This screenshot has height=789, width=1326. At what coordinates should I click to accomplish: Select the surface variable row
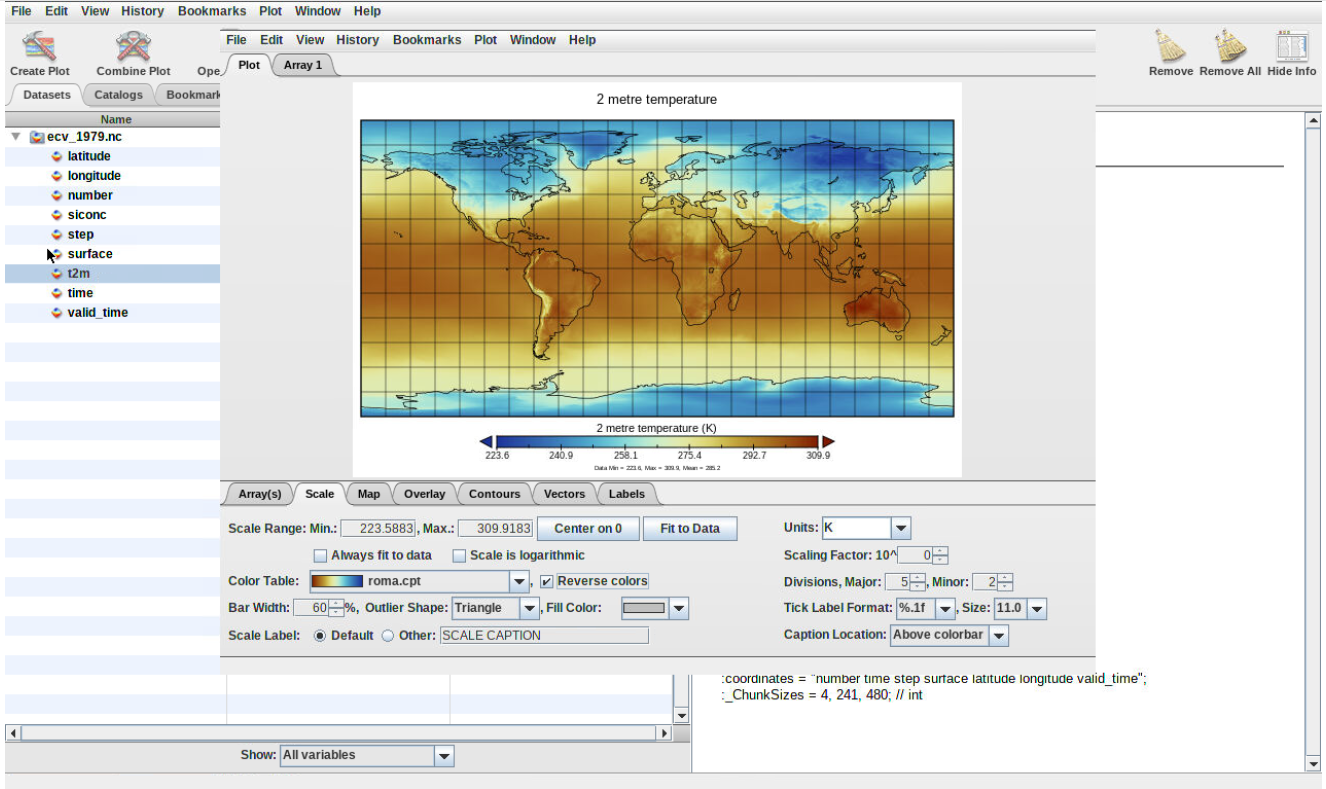tap(112, 254)
